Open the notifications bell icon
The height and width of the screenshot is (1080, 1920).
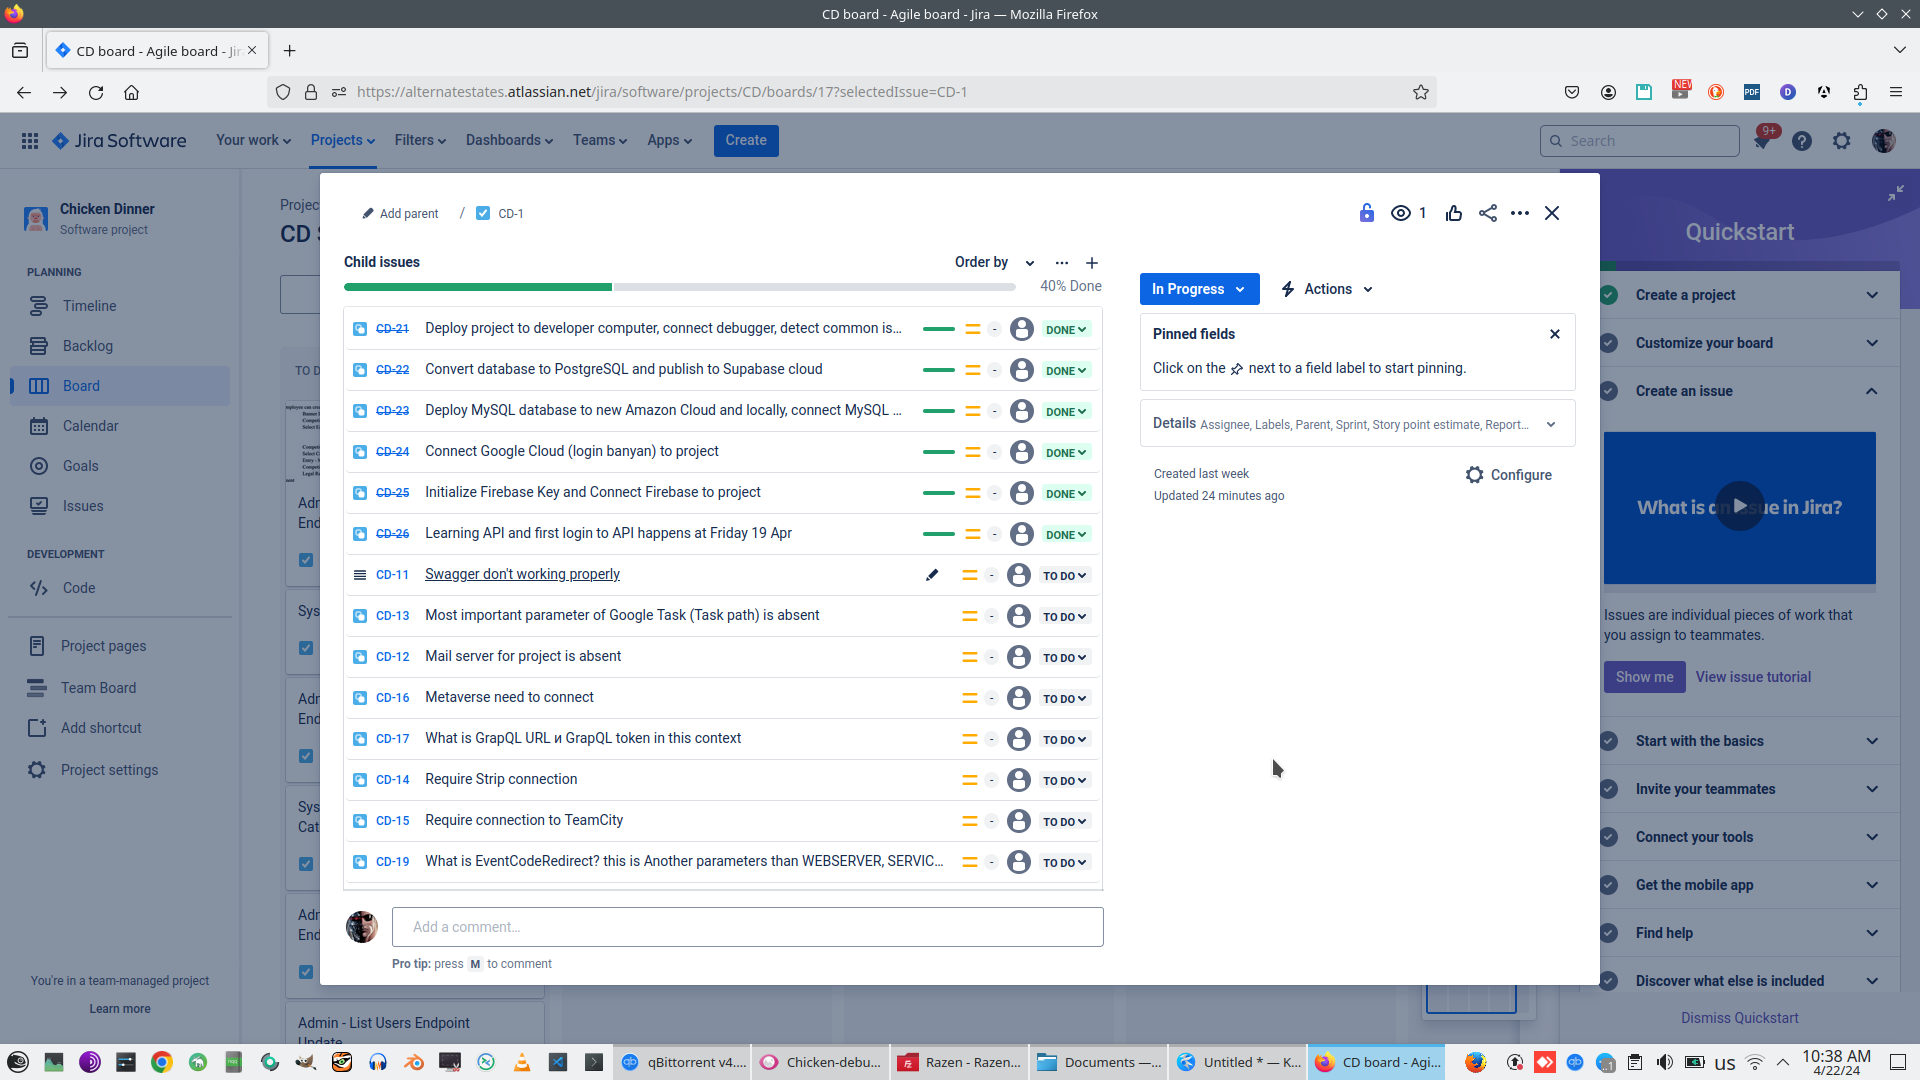click(1762, 141)
